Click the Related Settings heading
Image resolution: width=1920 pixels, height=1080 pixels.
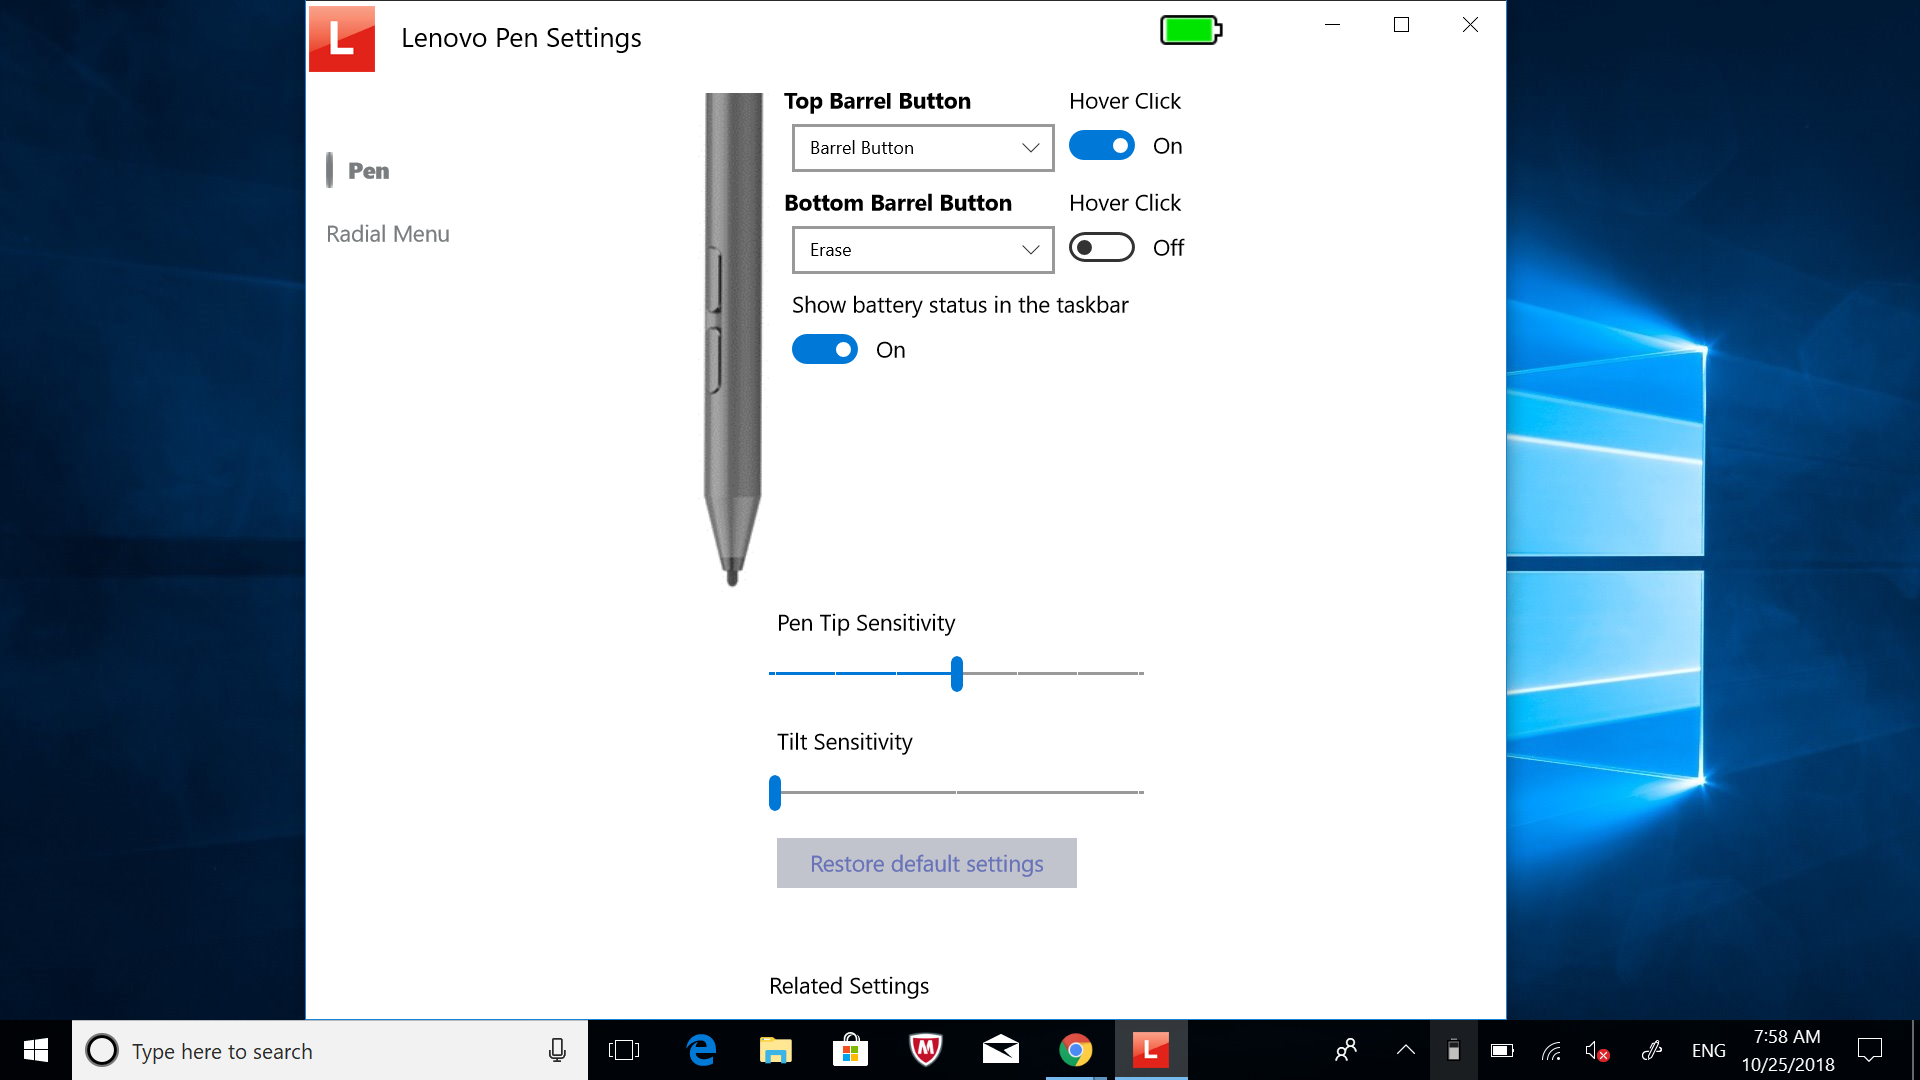[x=849, y=986]
